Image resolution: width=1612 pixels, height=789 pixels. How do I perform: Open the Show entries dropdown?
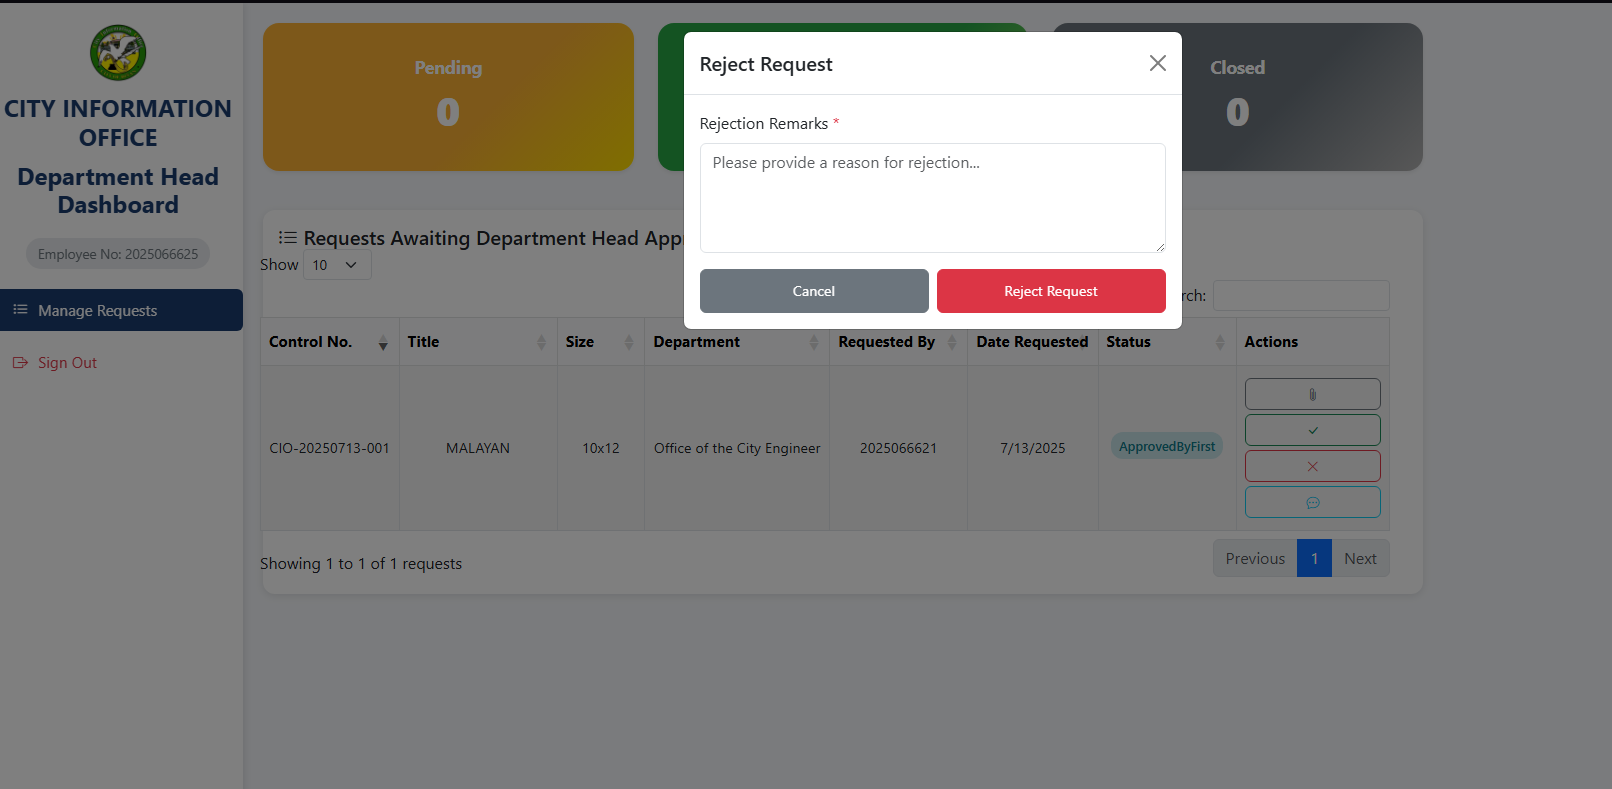337,265
